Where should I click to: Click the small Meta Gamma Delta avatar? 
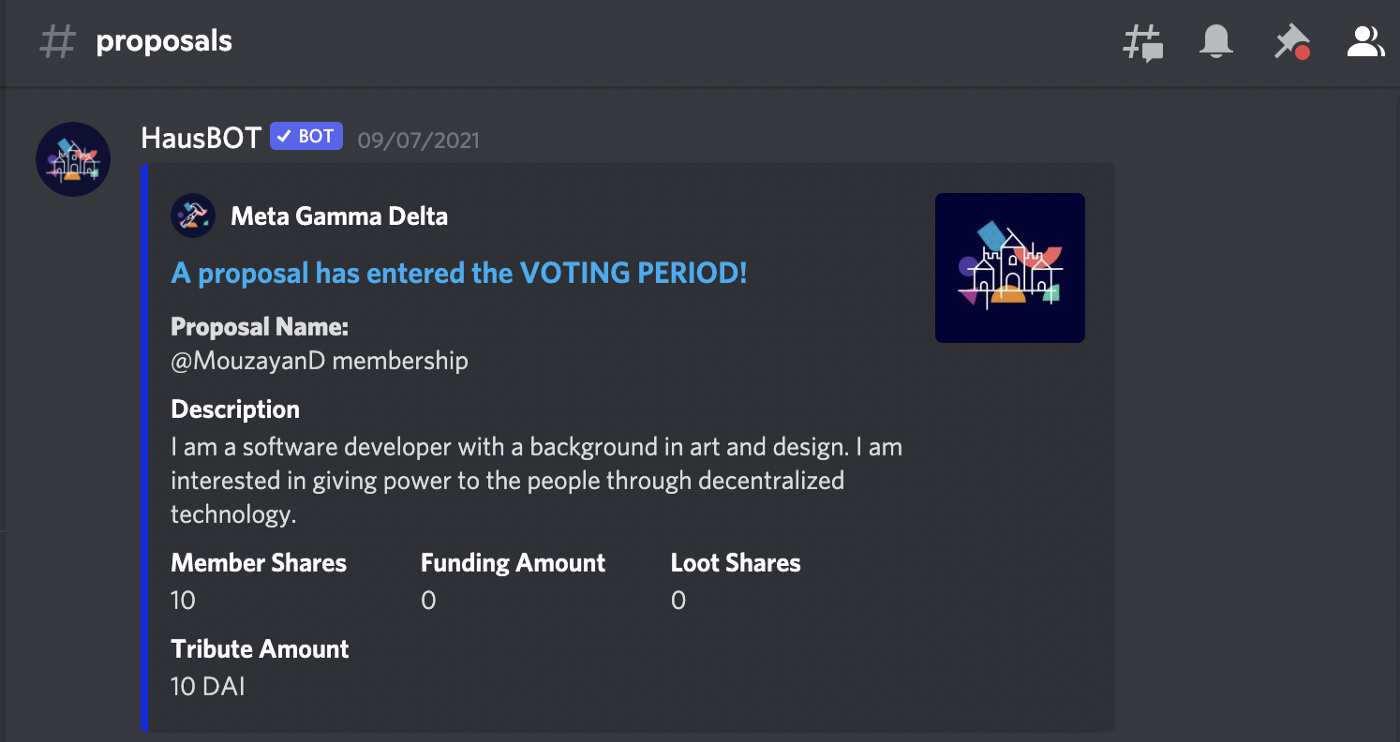tap(193, 215)
